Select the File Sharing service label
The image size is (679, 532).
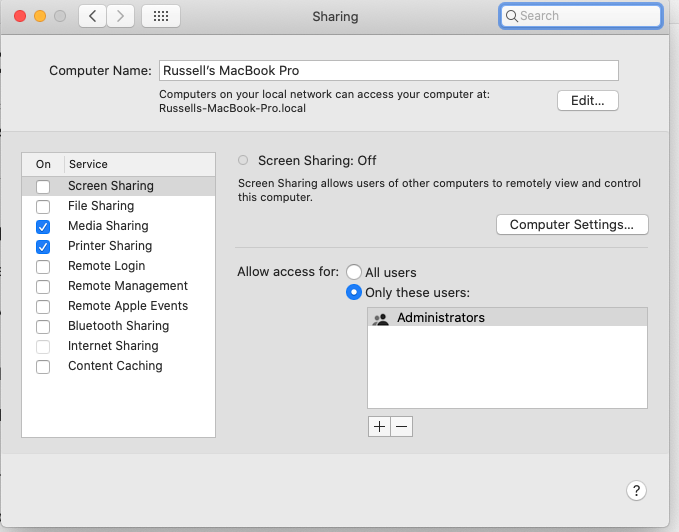(101, 206)
